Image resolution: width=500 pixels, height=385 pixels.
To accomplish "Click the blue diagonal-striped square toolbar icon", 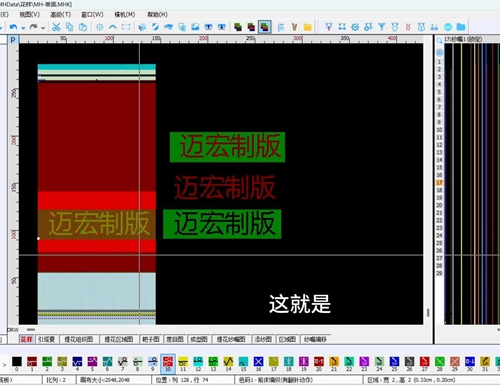I will pyautogui.click(x=155, y=27).
